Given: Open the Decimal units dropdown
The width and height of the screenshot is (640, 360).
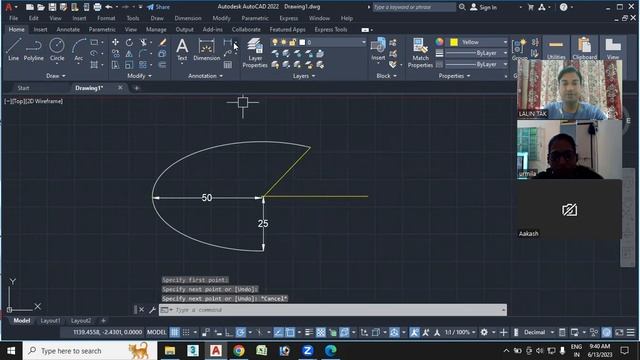Looking at the screenshot, I should point(552,332).
